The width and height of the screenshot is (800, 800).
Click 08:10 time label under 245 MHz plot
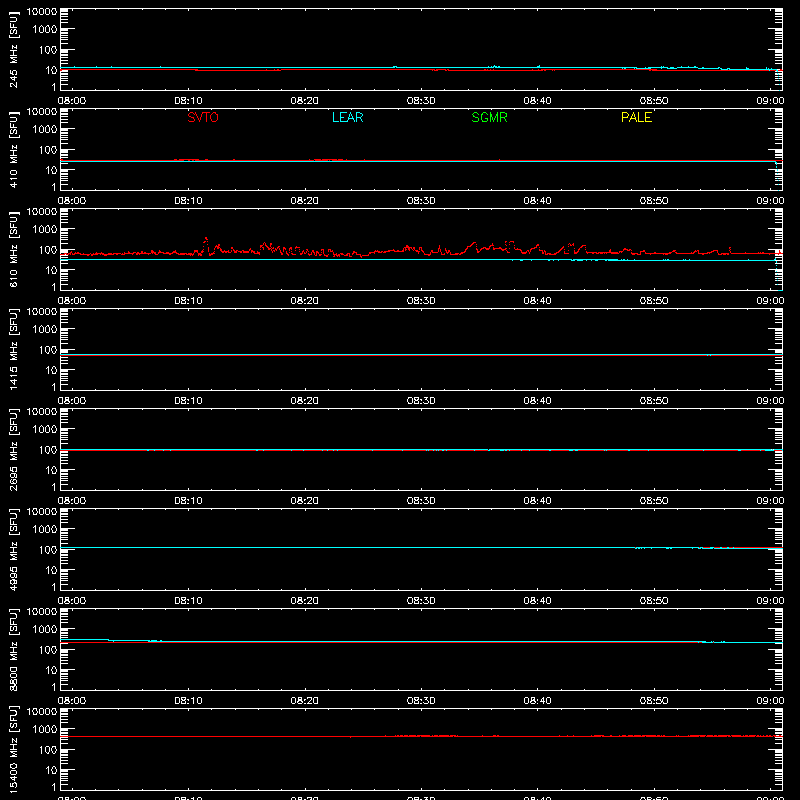tap(188, 101)
